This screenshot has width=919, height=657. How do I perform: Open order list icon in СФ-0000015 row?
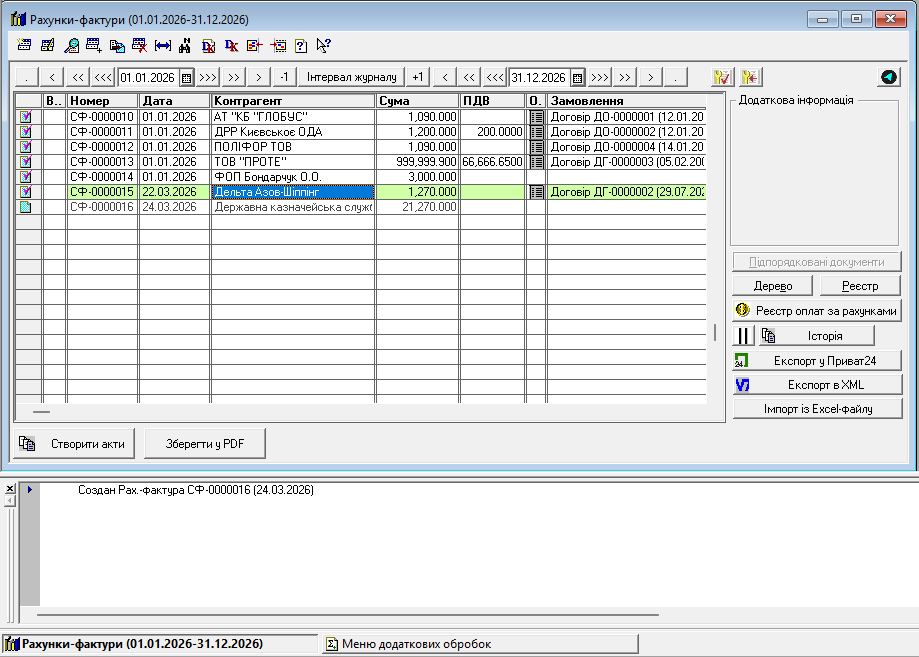coord(536,192)
